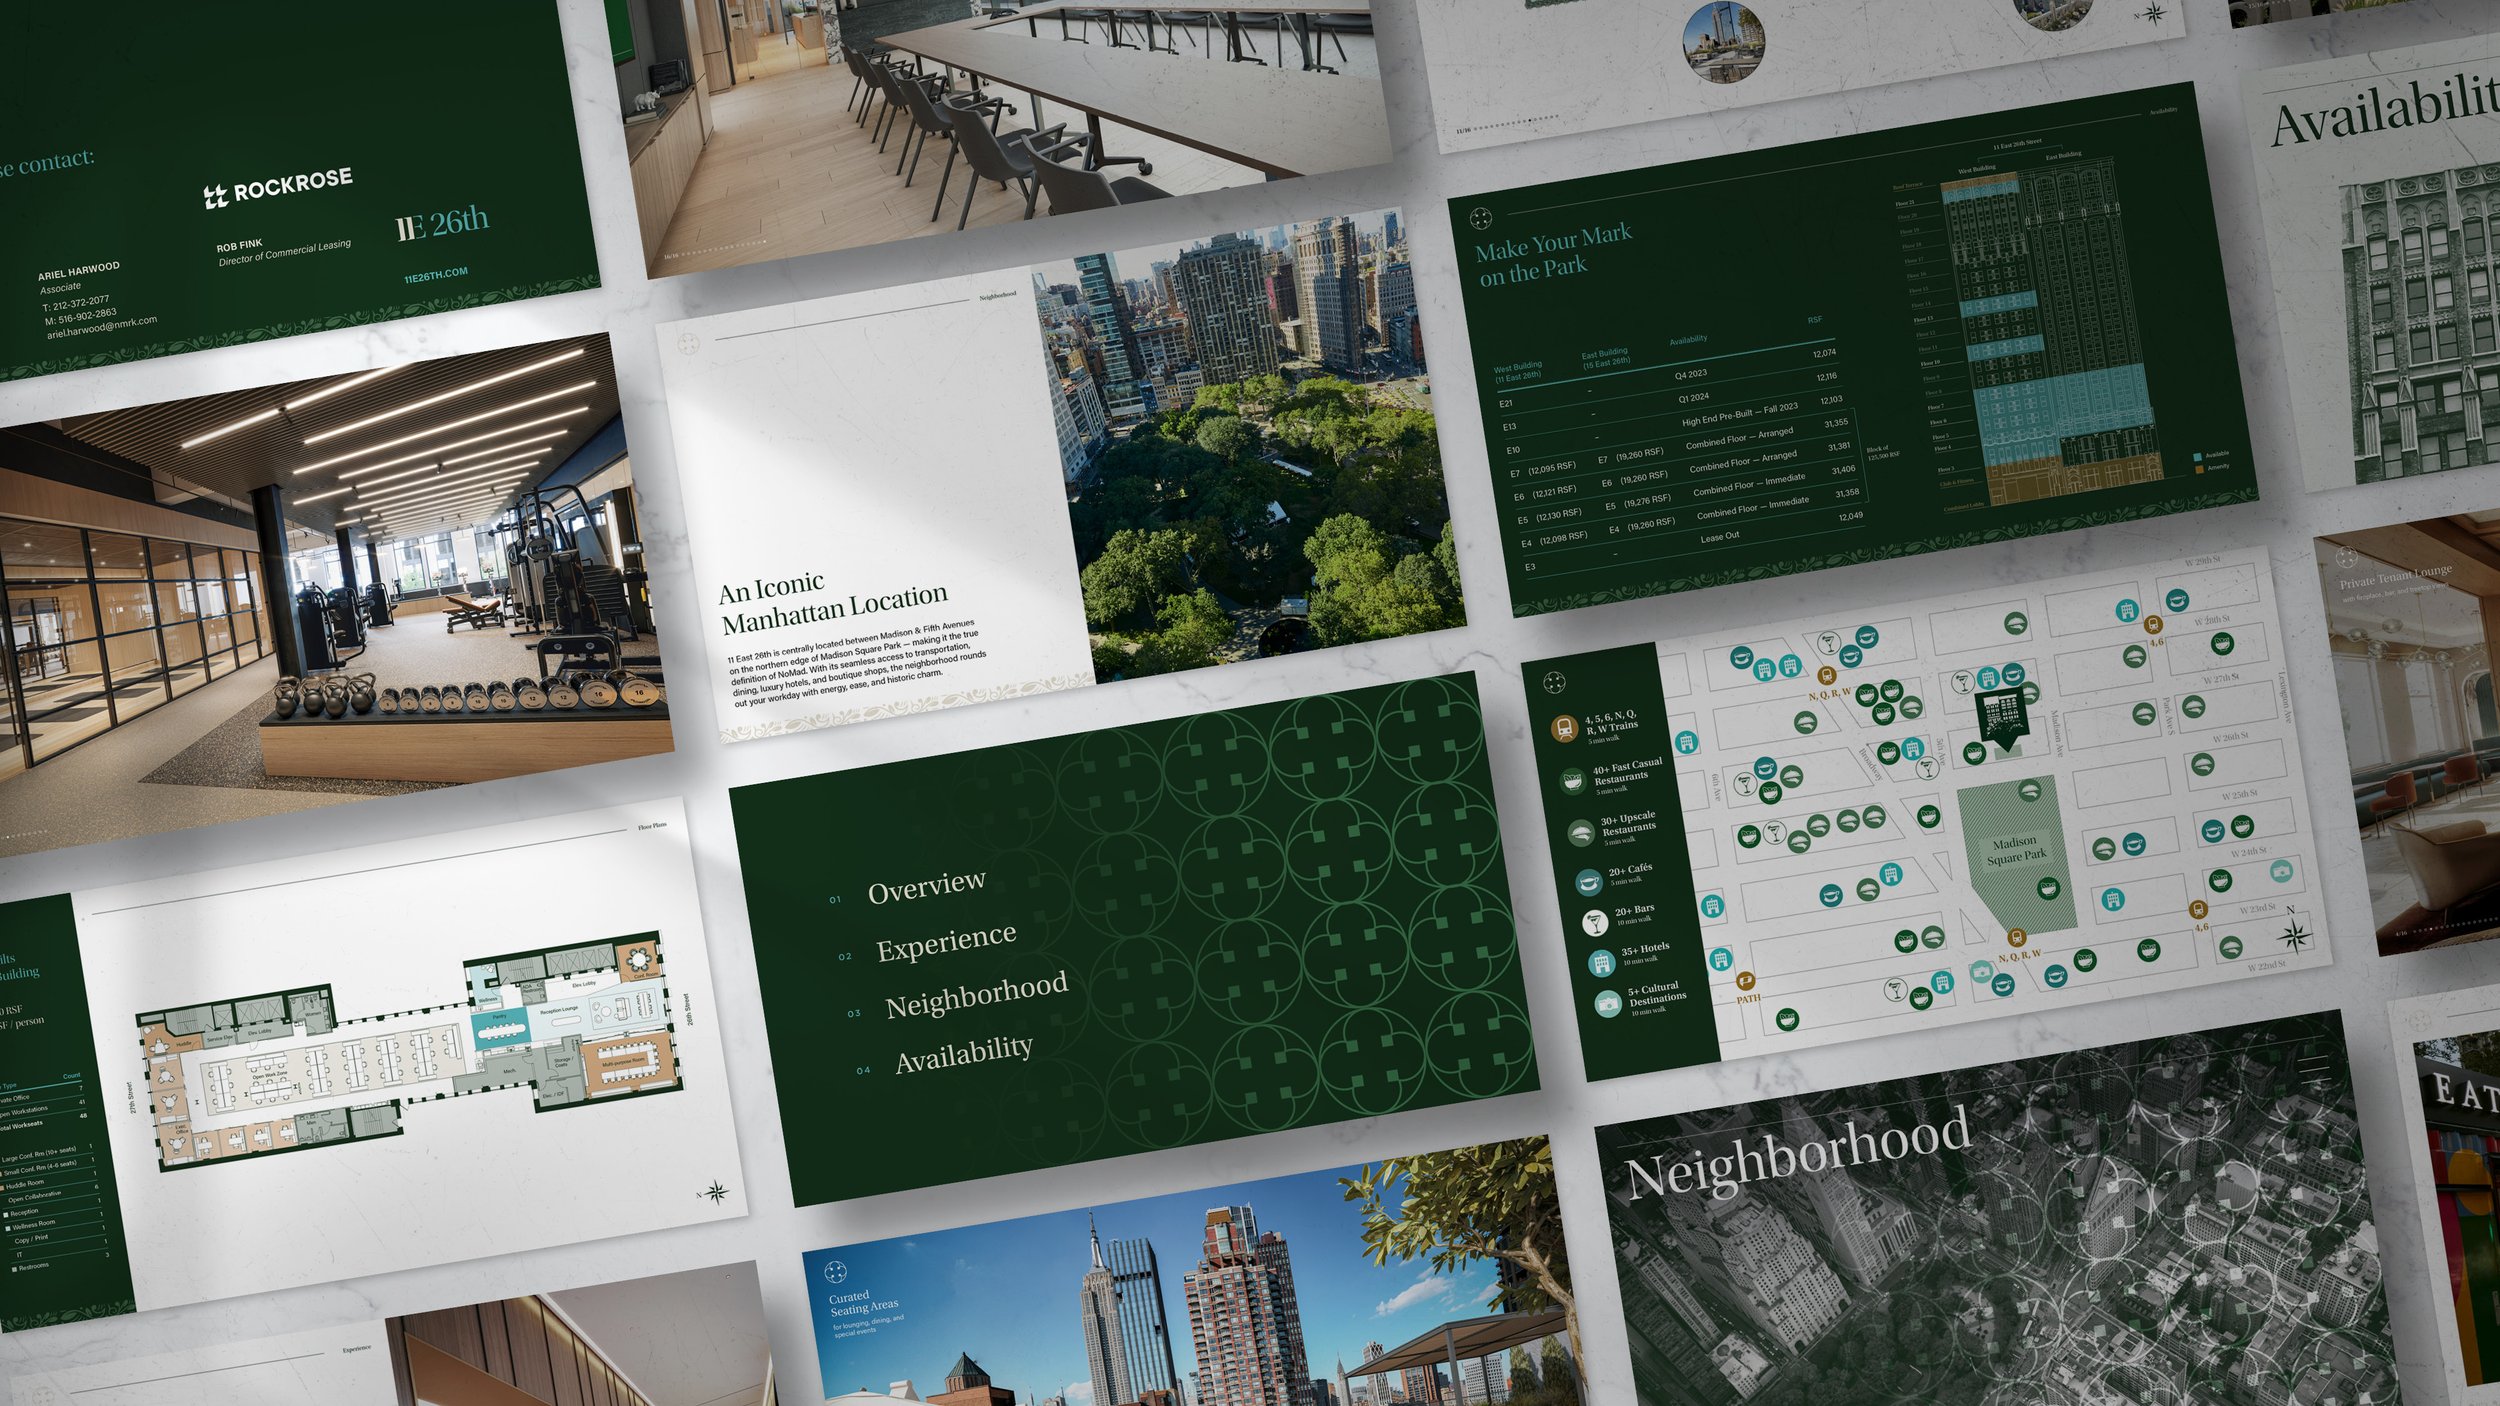Click the camera icon beside "5+ Cultural Destinations"
2500x1406 pixels.
click(1608, 1004)
